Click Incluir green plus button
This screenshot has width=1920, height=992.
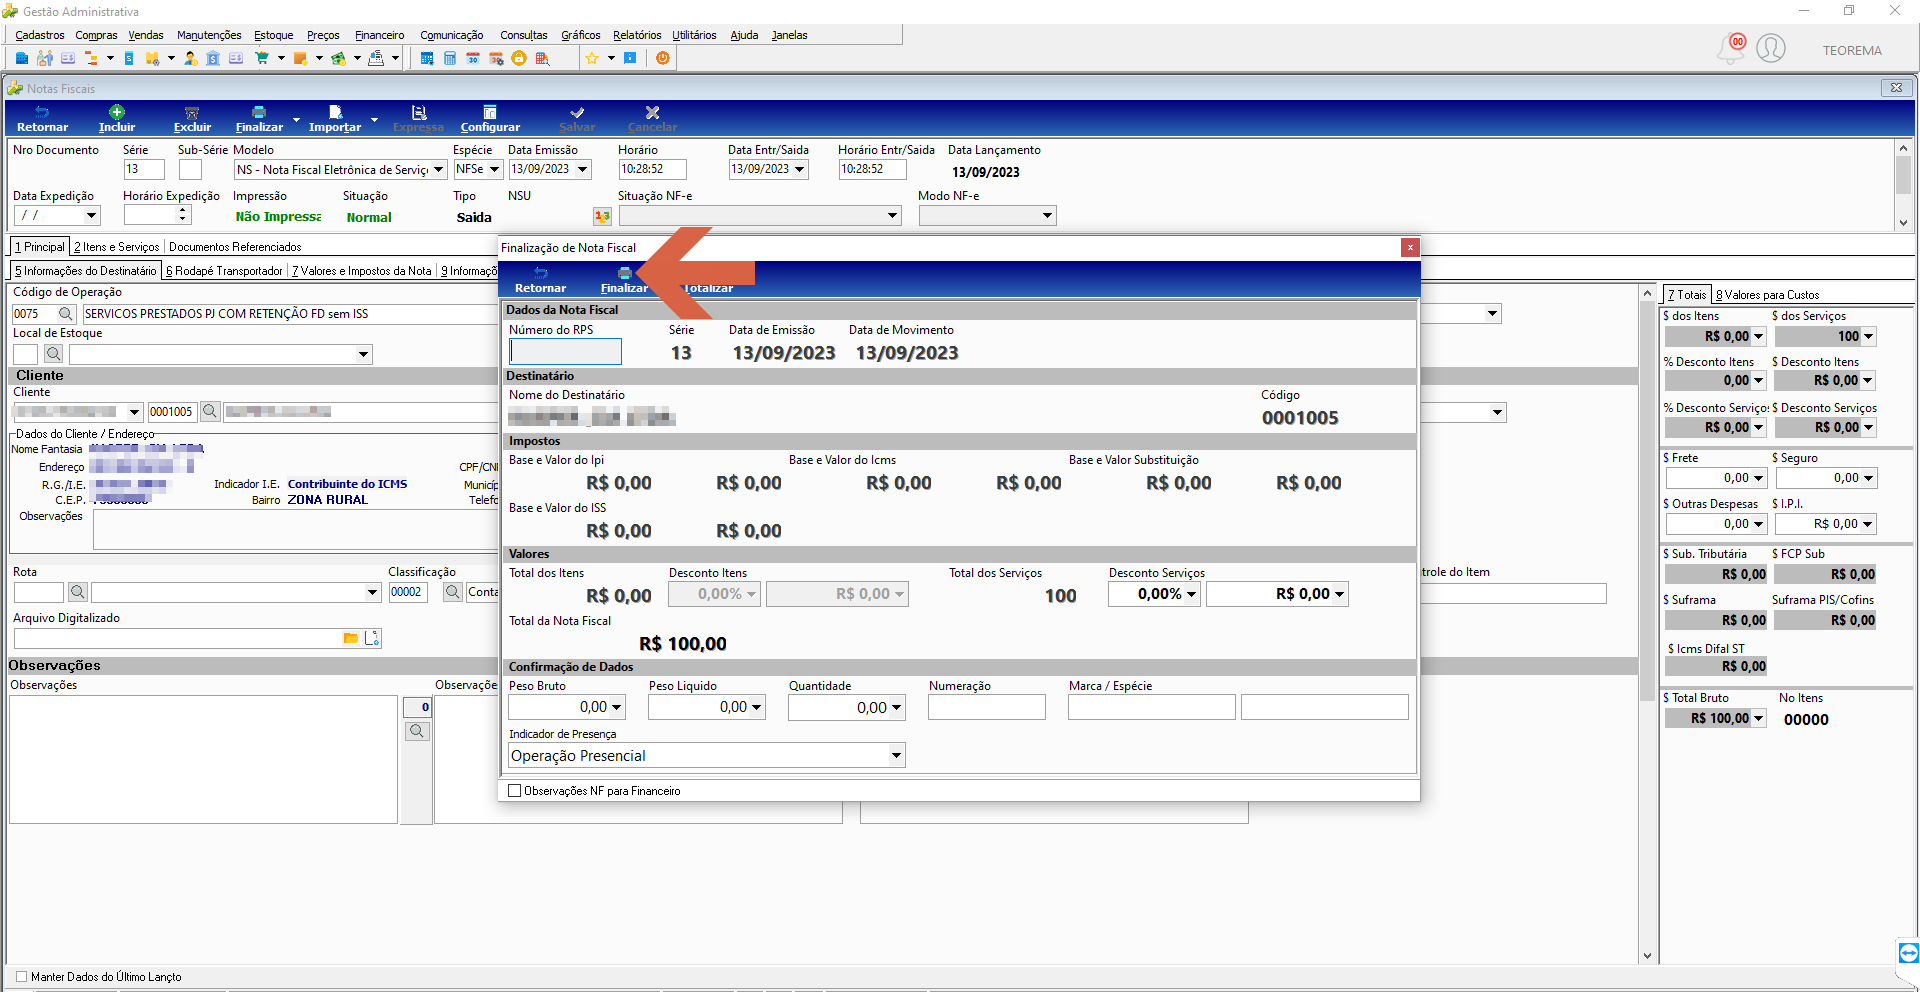(x=117, y=119)
